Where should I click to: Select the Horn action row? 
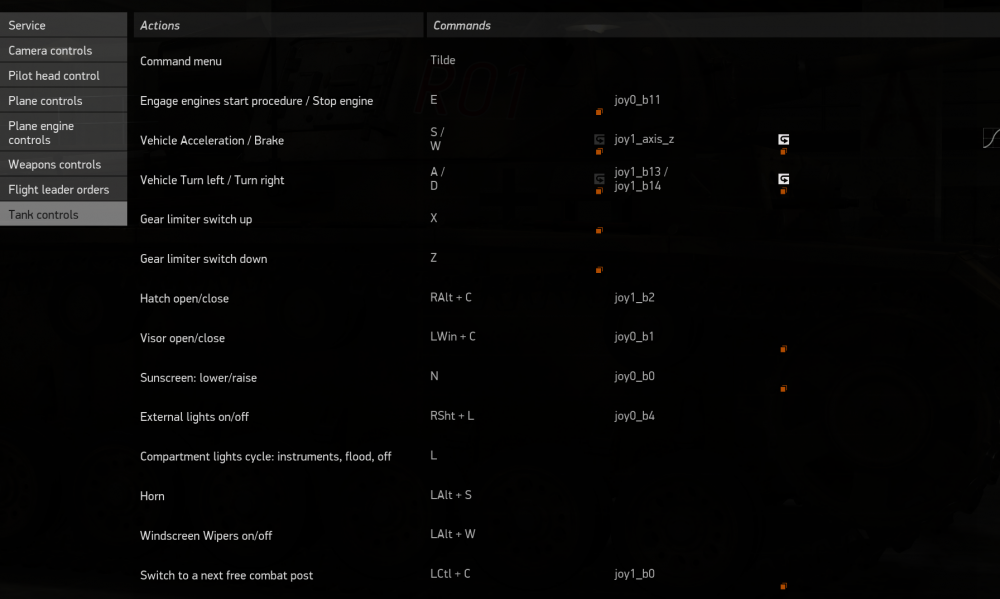tap(152, 496)
